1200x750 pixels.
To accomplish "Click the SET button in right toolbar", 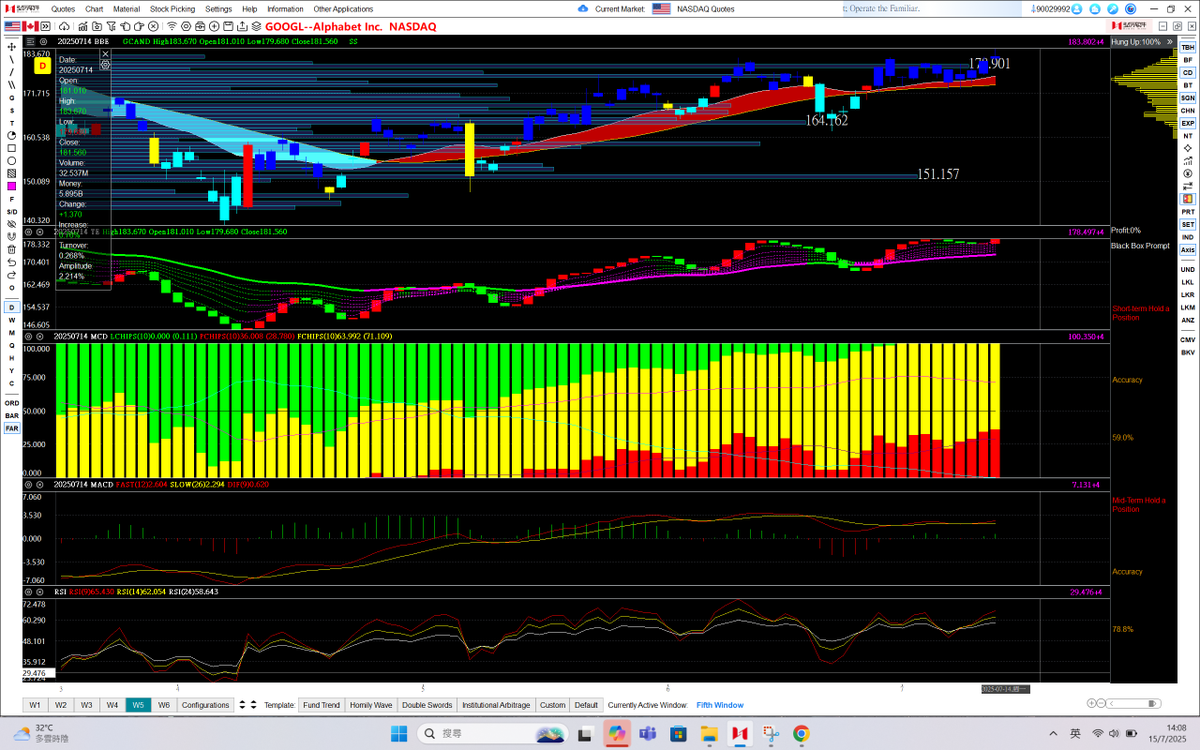I will [1188, 224].
